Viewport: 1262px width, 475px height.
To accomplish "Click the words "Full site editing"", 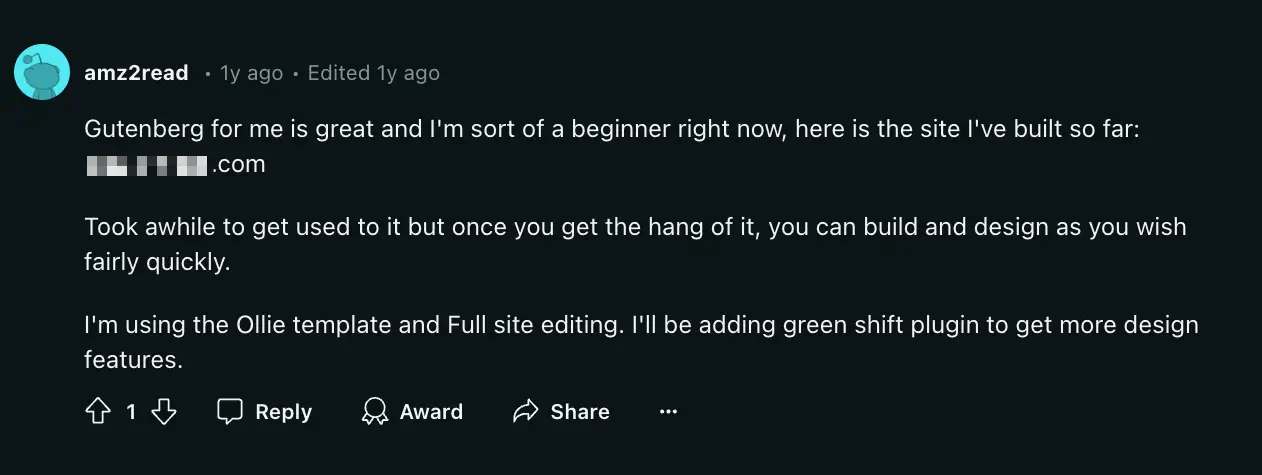I will [528, 325].
